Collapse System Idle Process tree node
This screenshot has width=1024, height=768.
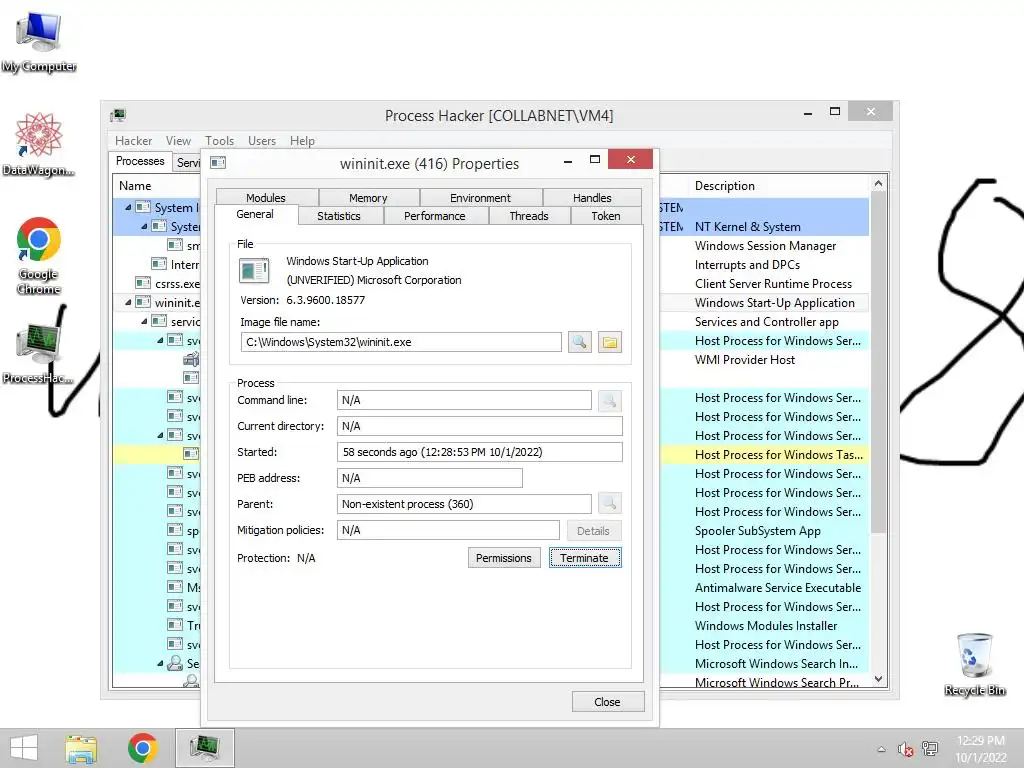[128, 207]
